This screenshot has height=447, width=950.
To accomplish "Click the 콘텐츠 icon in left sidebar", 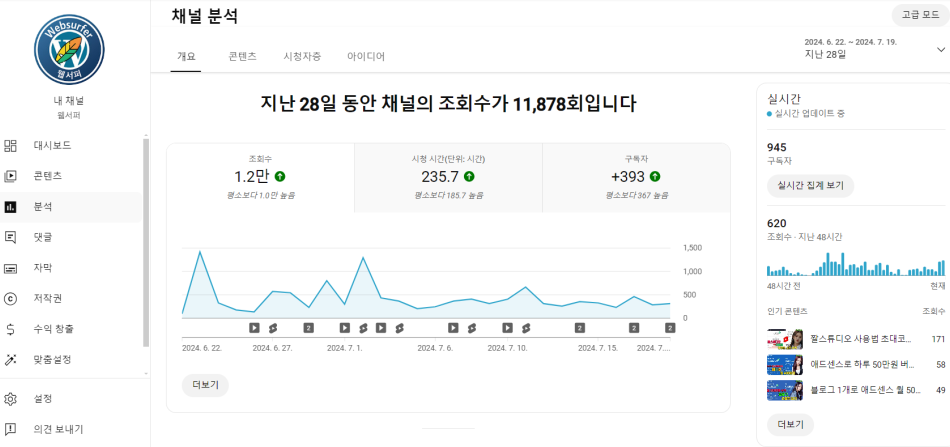I will click(11, 176).
